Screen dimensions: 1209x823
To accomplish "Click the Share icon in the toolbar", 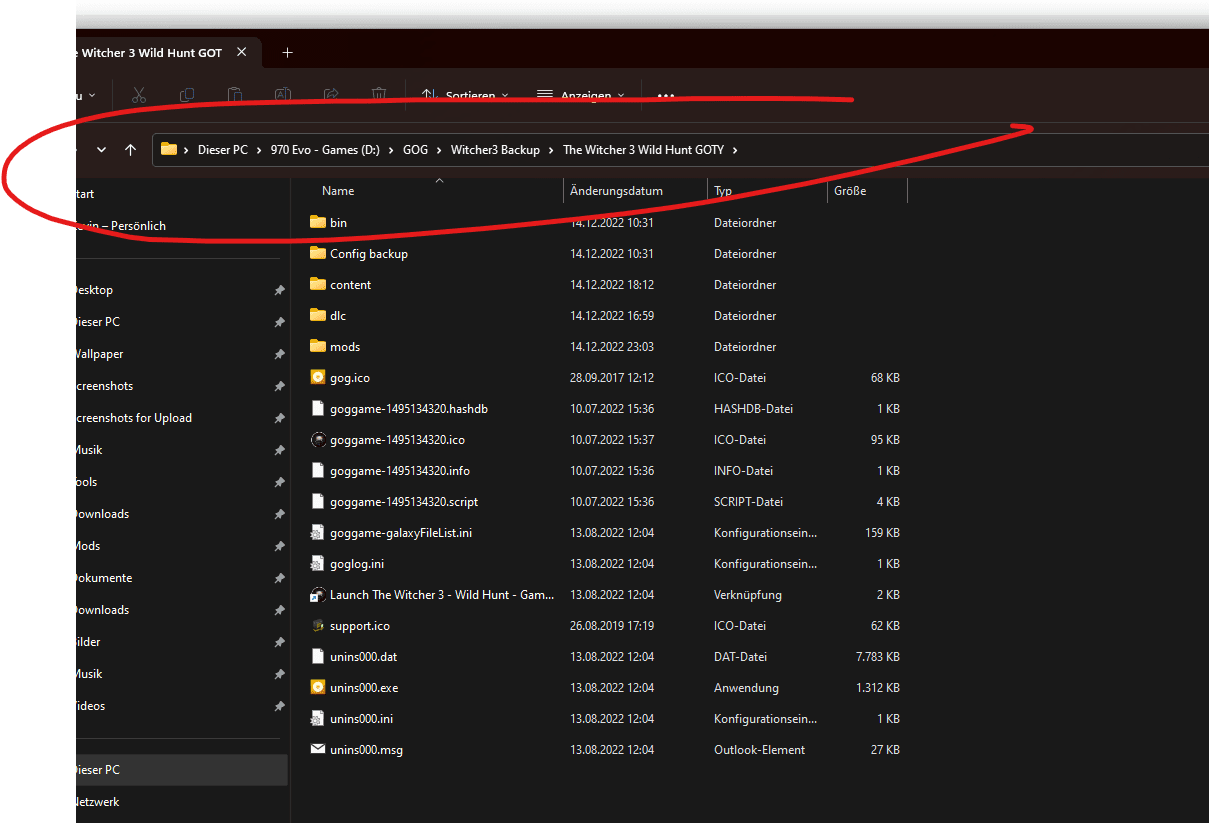I will click(x=331, y=95).
